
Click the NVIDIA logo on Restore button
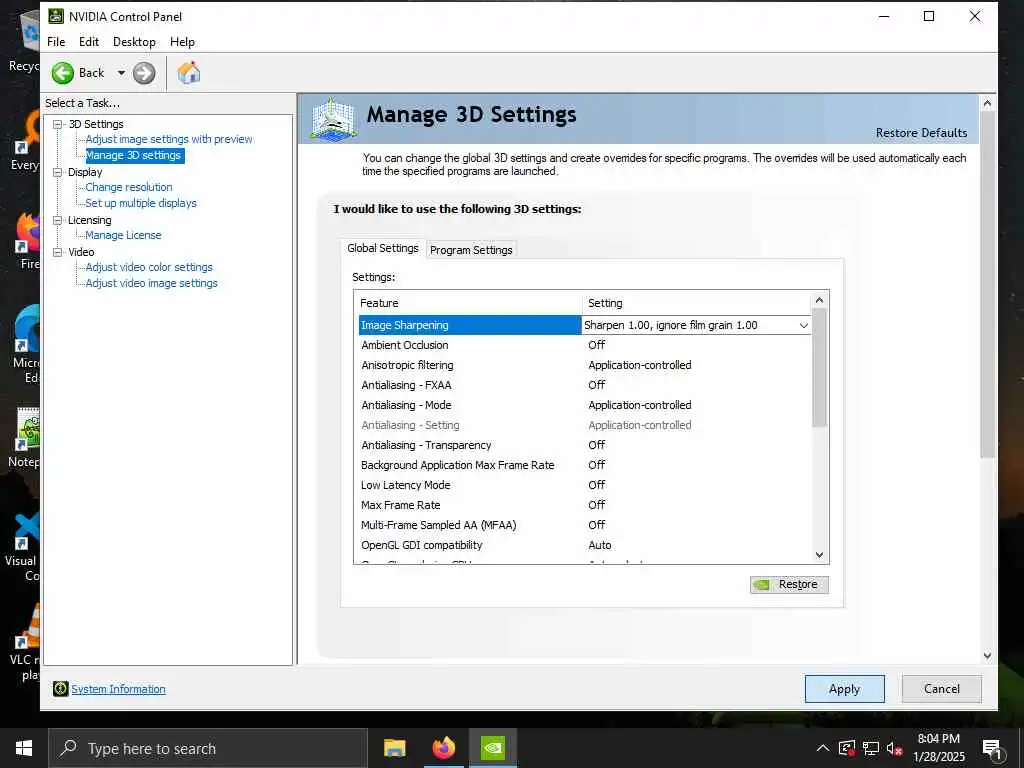(761, 584)
